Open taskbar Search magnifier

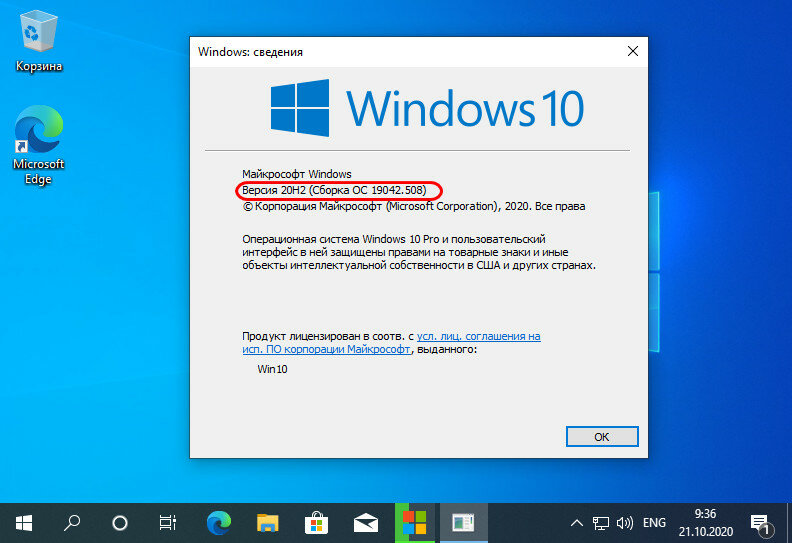[x=72, y=523]
